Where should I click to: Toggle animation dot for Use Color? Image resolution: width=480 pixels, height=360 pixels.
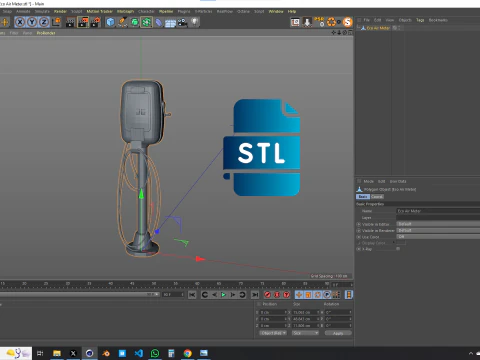(359, 237)
